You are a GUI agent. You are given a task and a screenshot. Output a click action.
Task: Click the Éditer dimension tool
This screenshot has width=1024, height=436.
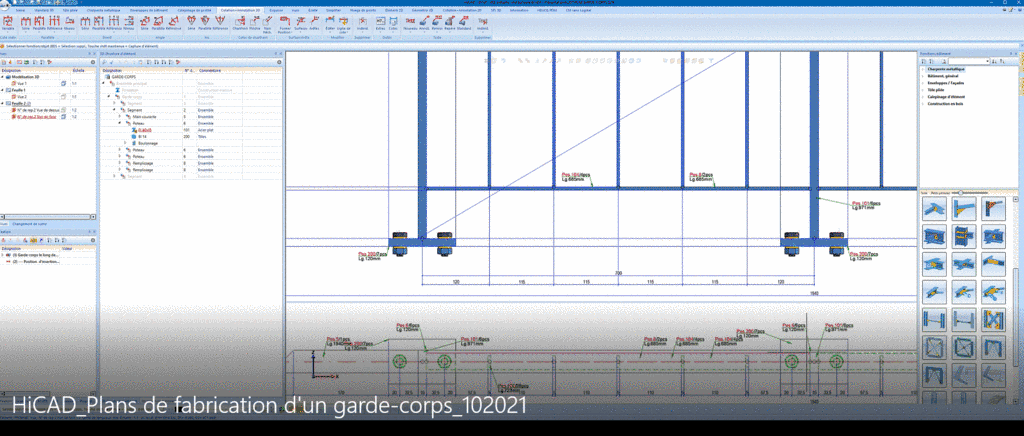330,23
